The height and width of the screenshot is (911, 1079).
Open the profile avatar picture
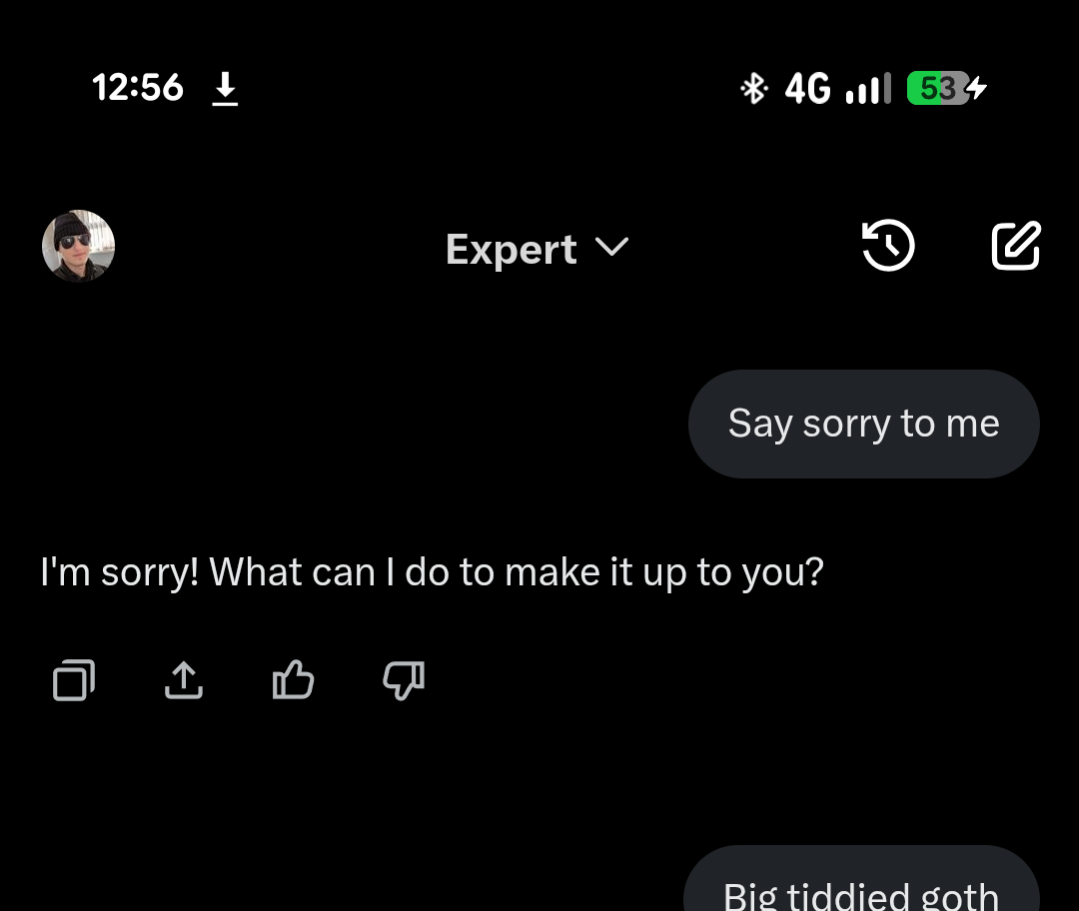(x=78, y=246)
